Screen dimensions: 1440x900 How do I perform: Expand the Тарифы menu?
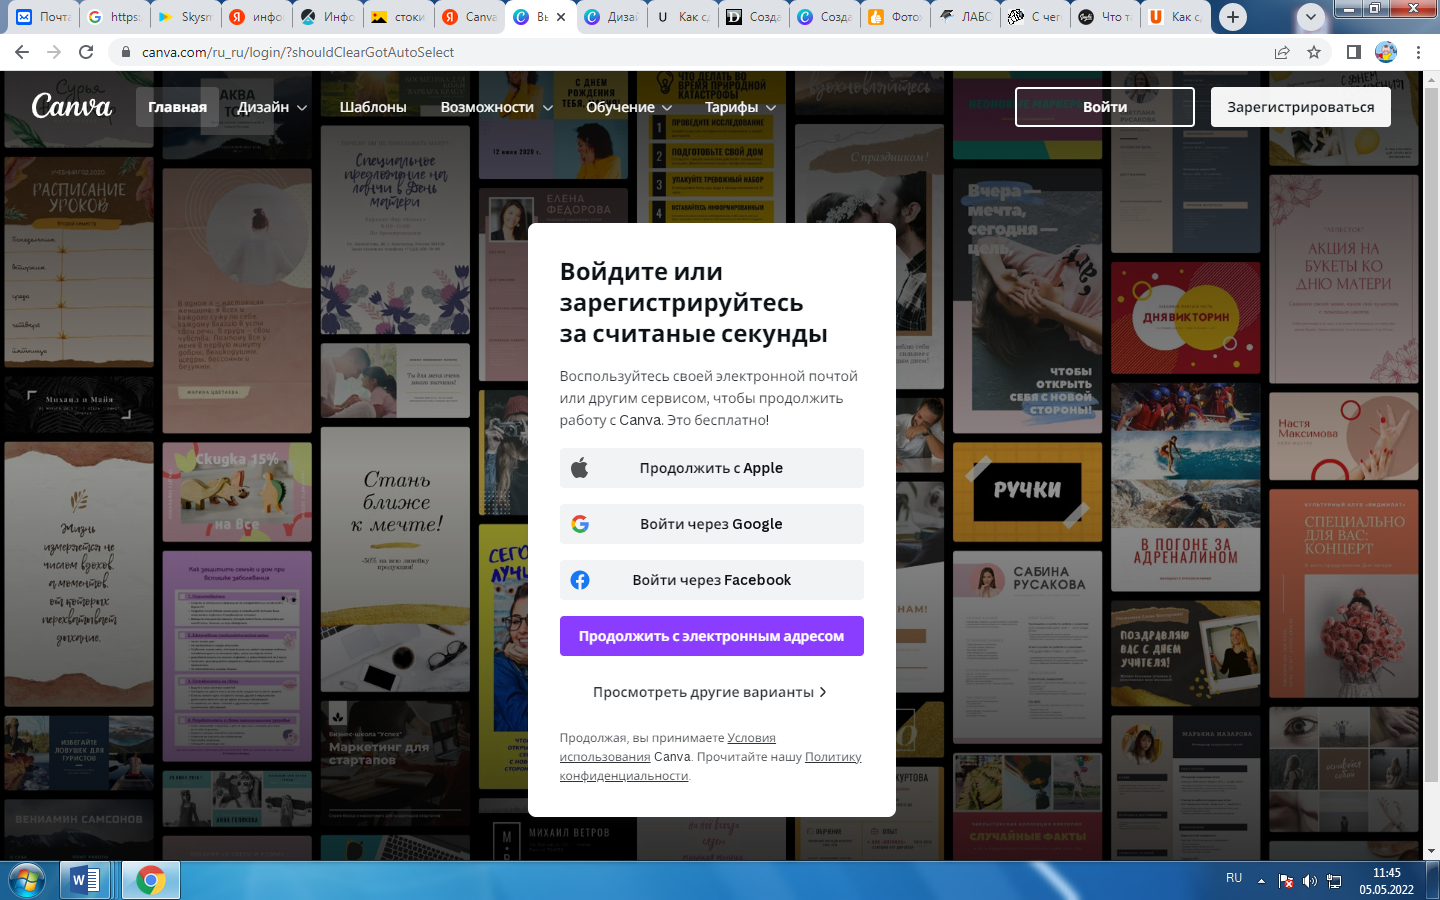[x=740, y=107]
